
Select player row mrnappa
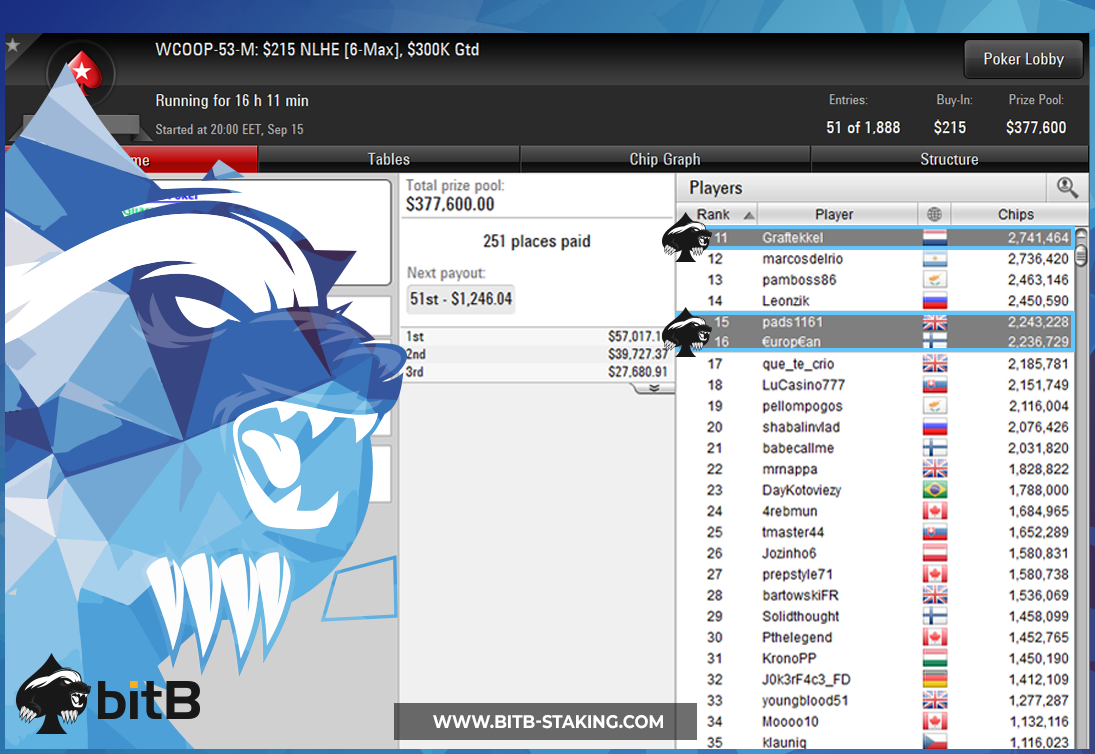(x=876, y=469)
